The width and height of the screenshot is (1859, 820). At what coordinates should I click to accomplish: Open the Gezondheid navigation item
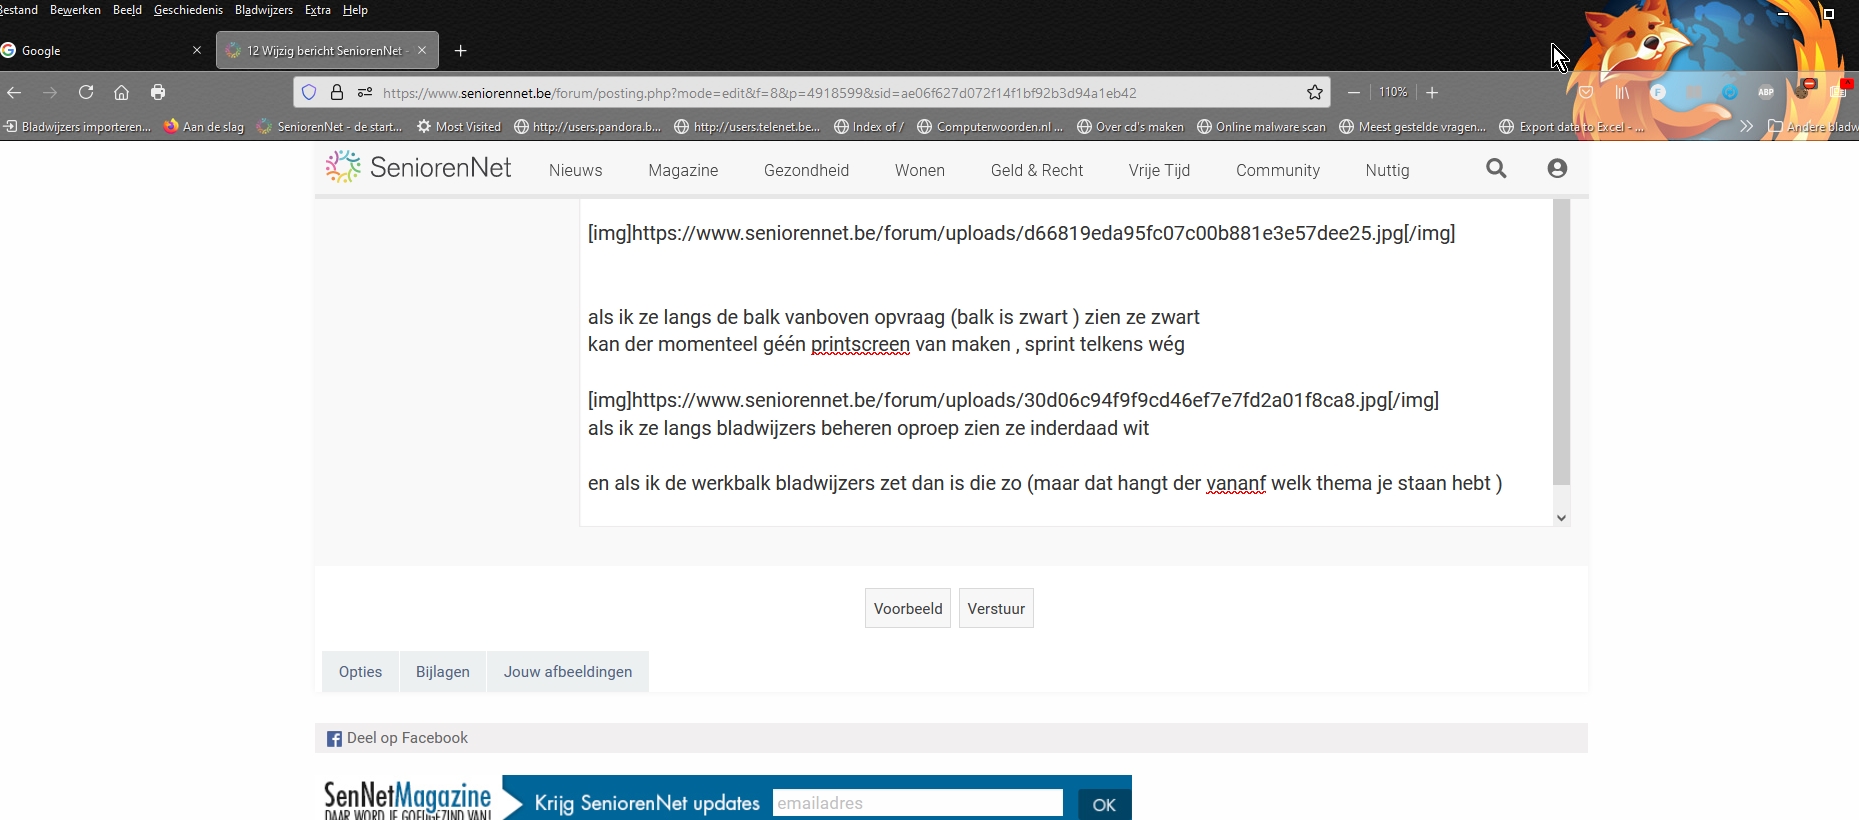(x=806, y=170)
